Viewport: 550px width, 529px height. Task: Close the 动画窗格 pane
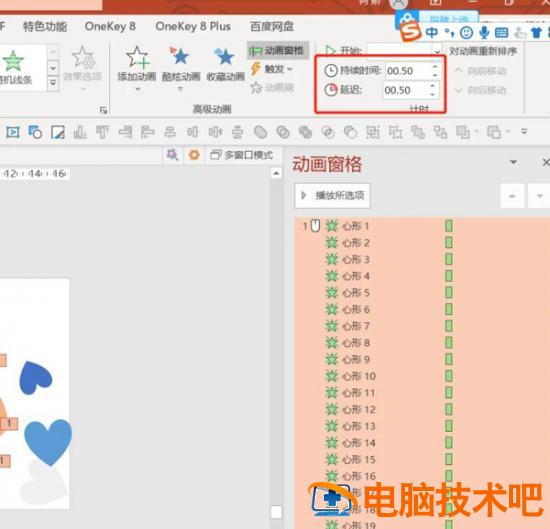[x=545, y=162]
